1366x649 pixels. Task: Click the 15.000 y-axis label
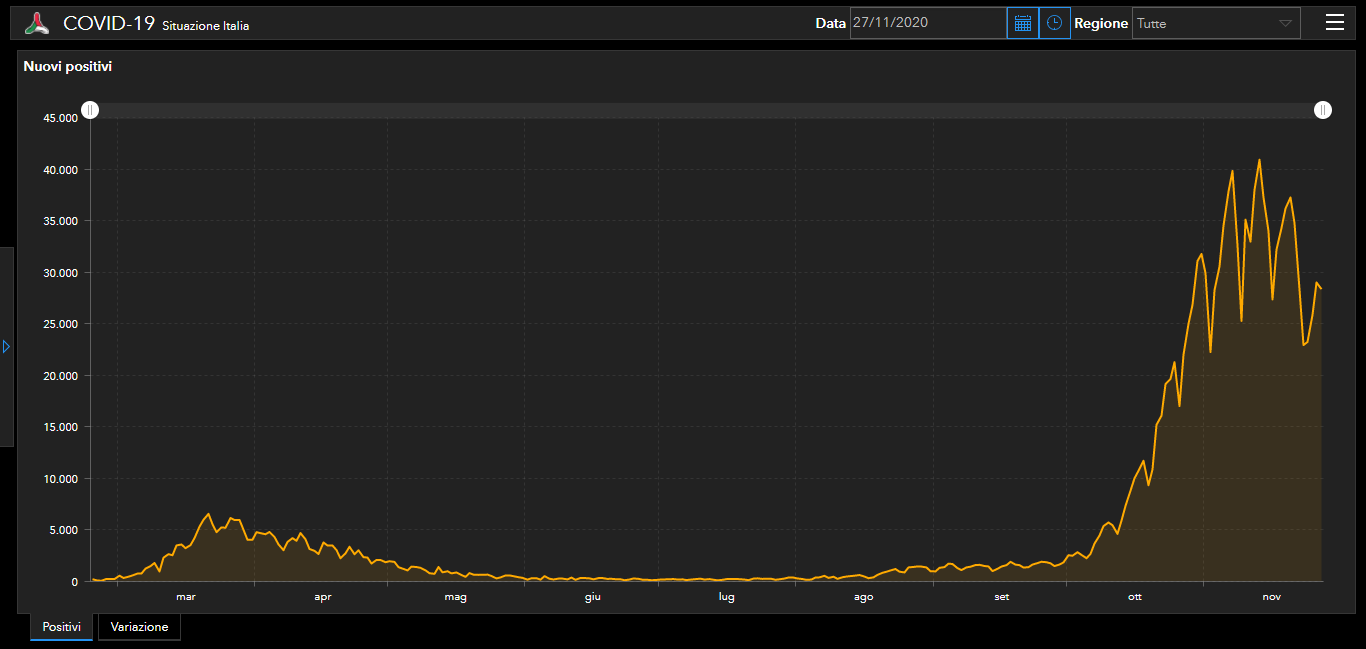58,427
